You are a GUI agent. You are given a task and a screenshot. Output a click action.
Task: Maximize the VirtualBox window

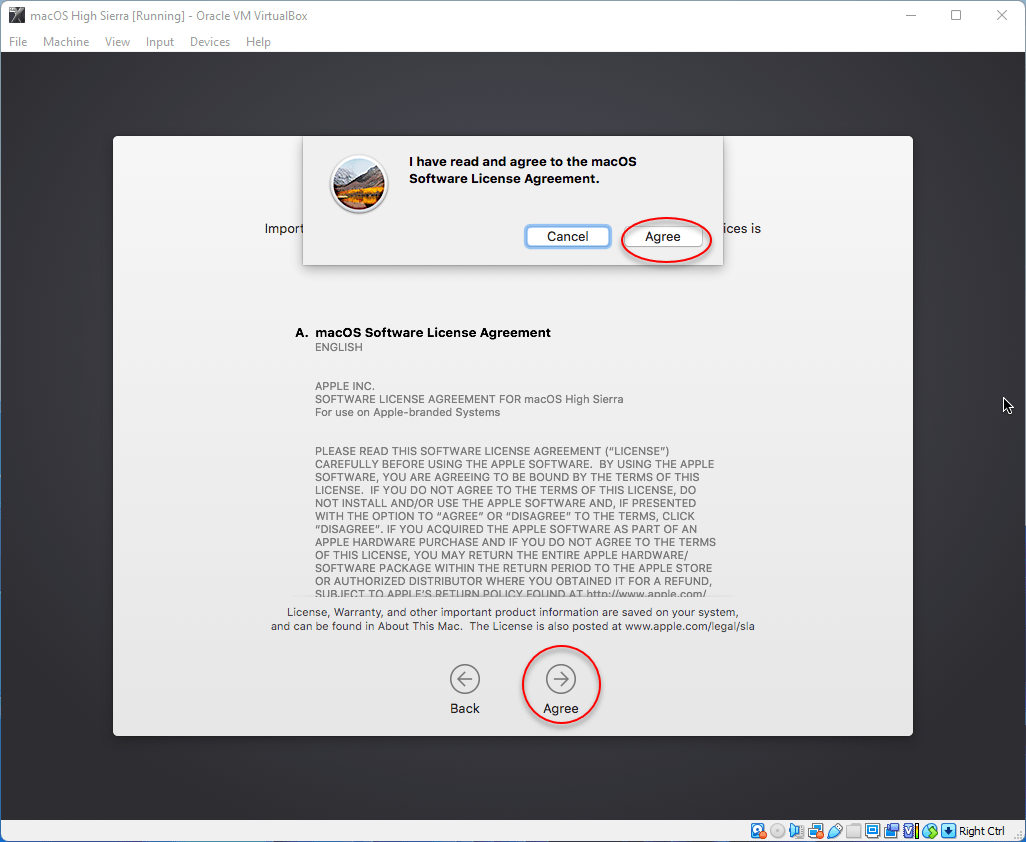pyautogui.click(x=956, y=15)
